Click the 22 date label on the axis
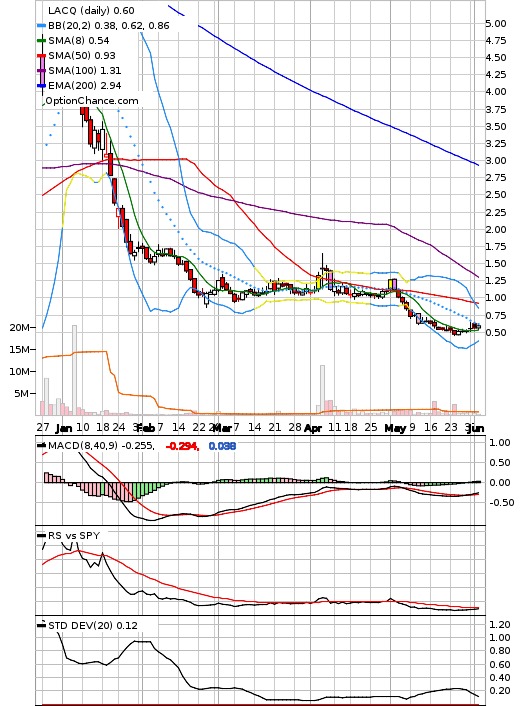The height and width of the screenshot is (706, 526). click(x=199, y=427)
